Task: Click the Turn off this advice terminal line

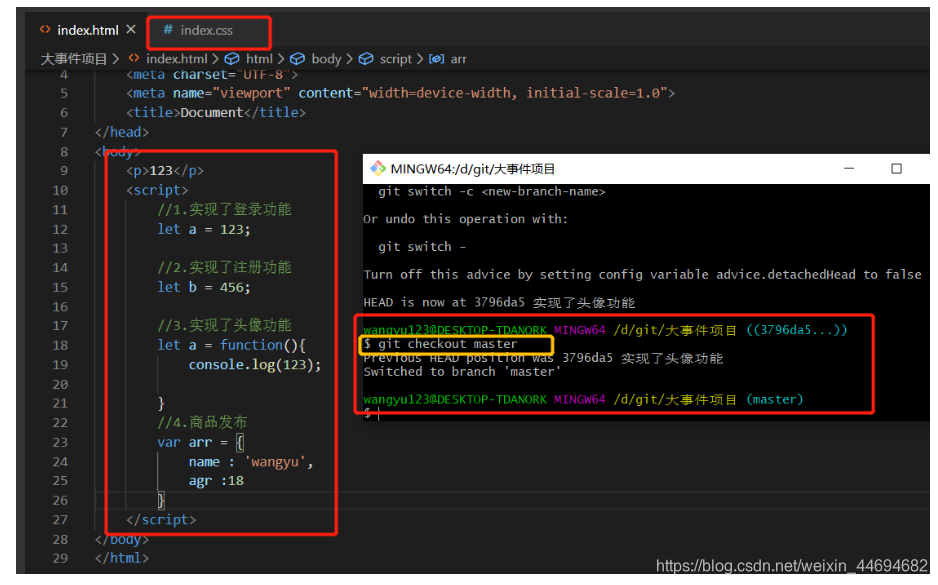Action: [642, 275]
